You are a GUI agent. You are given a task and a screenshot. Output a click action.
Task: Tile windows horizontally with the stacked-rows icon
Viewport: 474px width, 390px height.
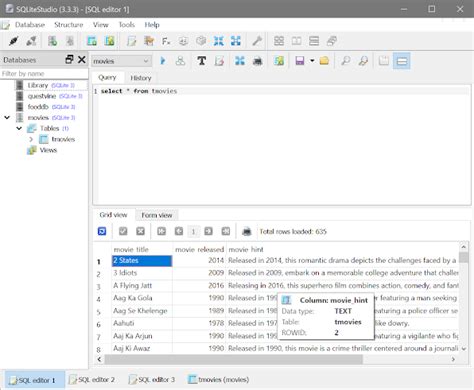click(x=314, y=41)
